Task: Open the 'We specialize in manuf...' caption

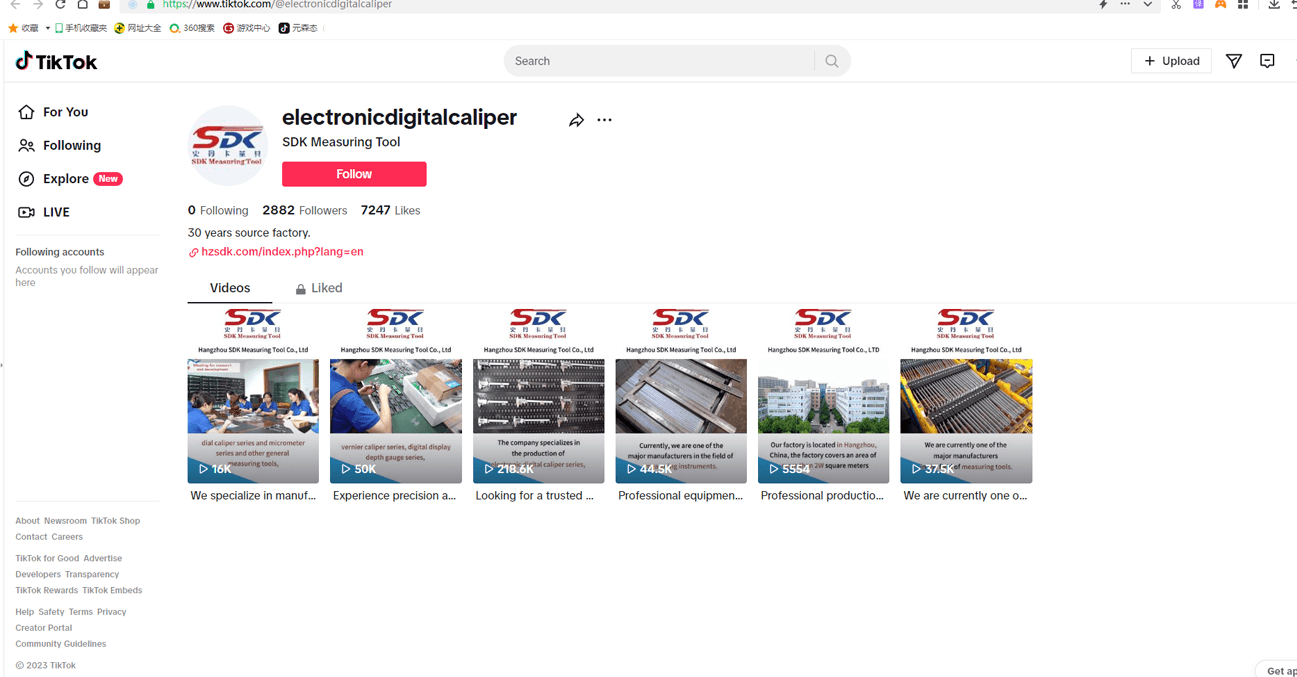Action: click(253, 495)
